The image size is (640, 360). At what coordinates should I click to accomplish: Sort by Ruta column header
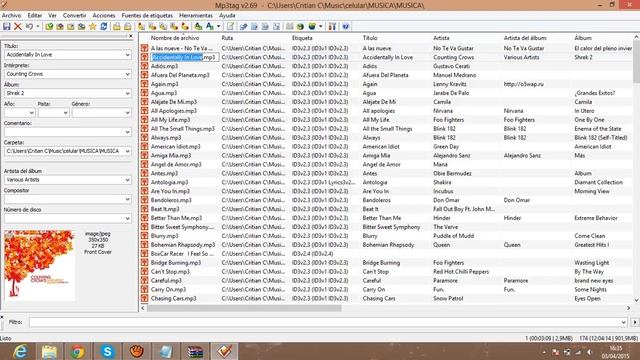[227, 38]
